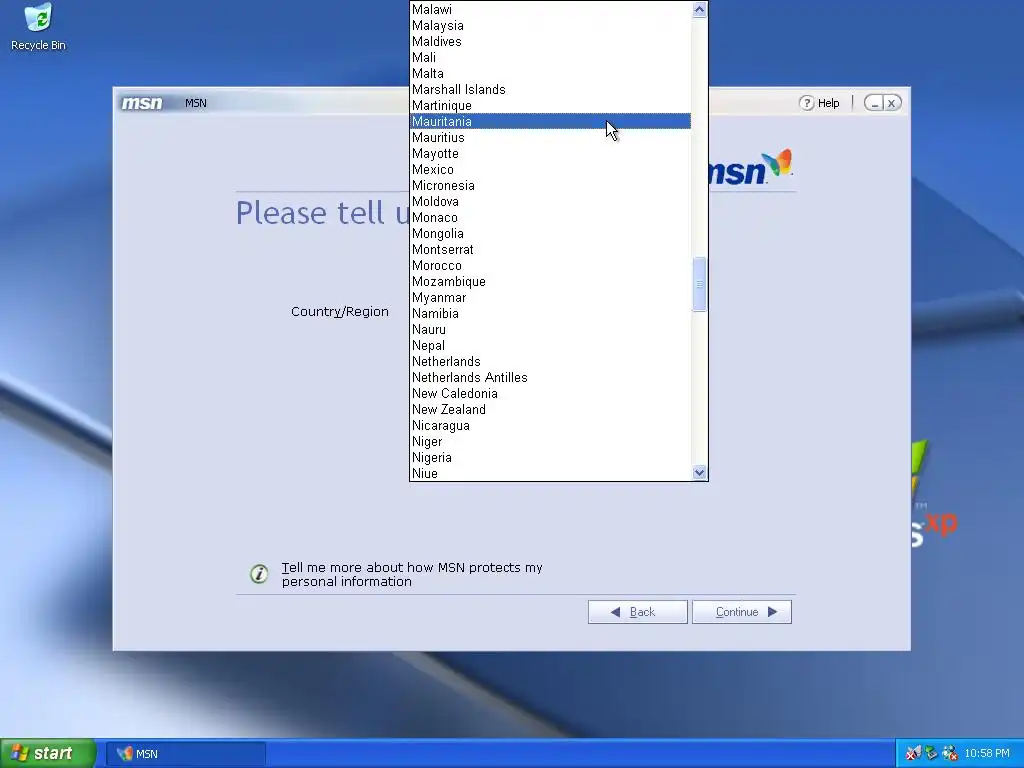Choose Niger in the list
Screen dimensions: 1024x768
551,441
